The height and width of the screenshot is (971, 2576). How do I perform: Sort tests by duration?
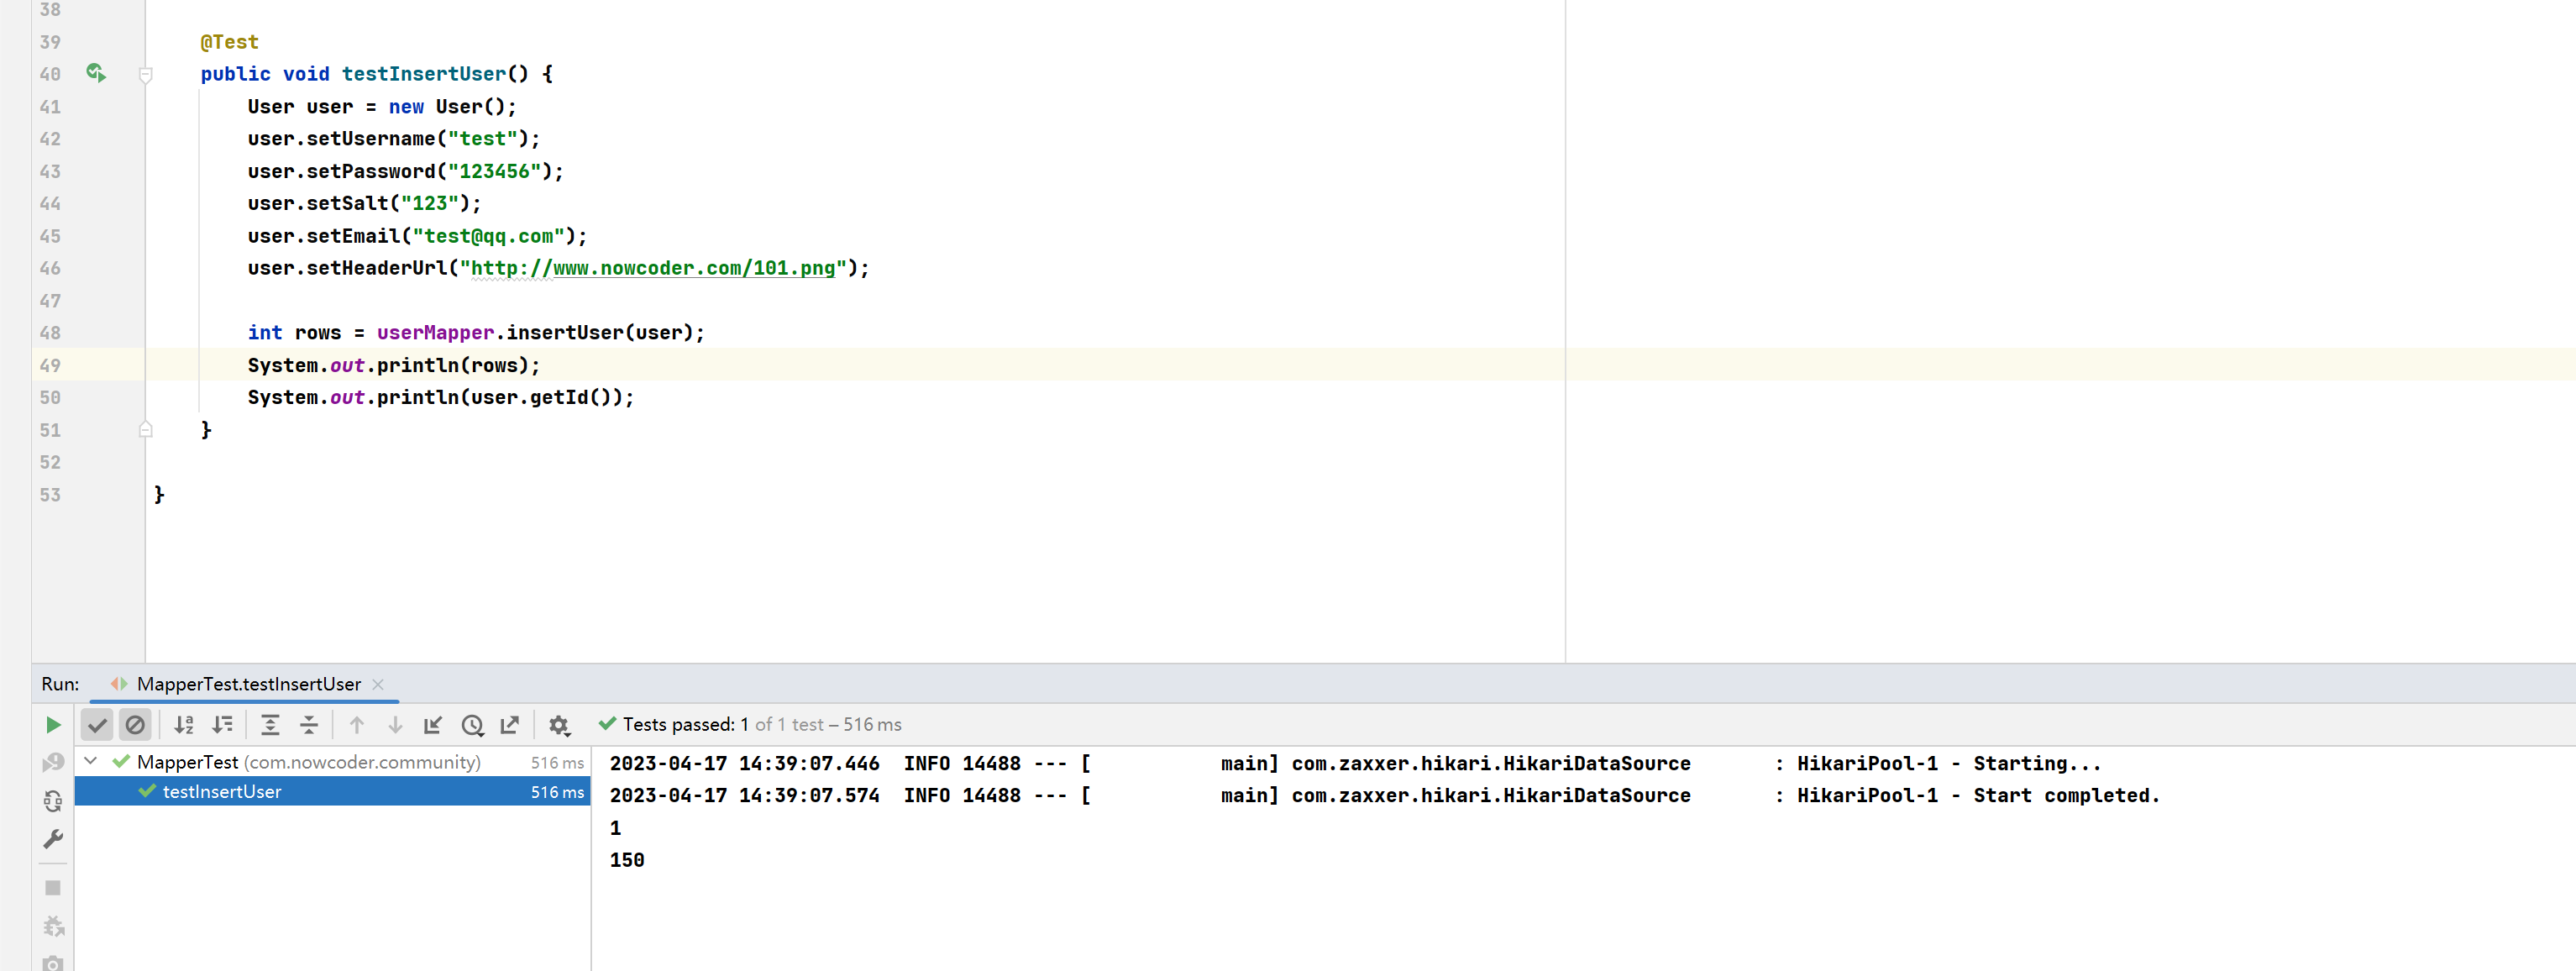[x=222, y=724]
